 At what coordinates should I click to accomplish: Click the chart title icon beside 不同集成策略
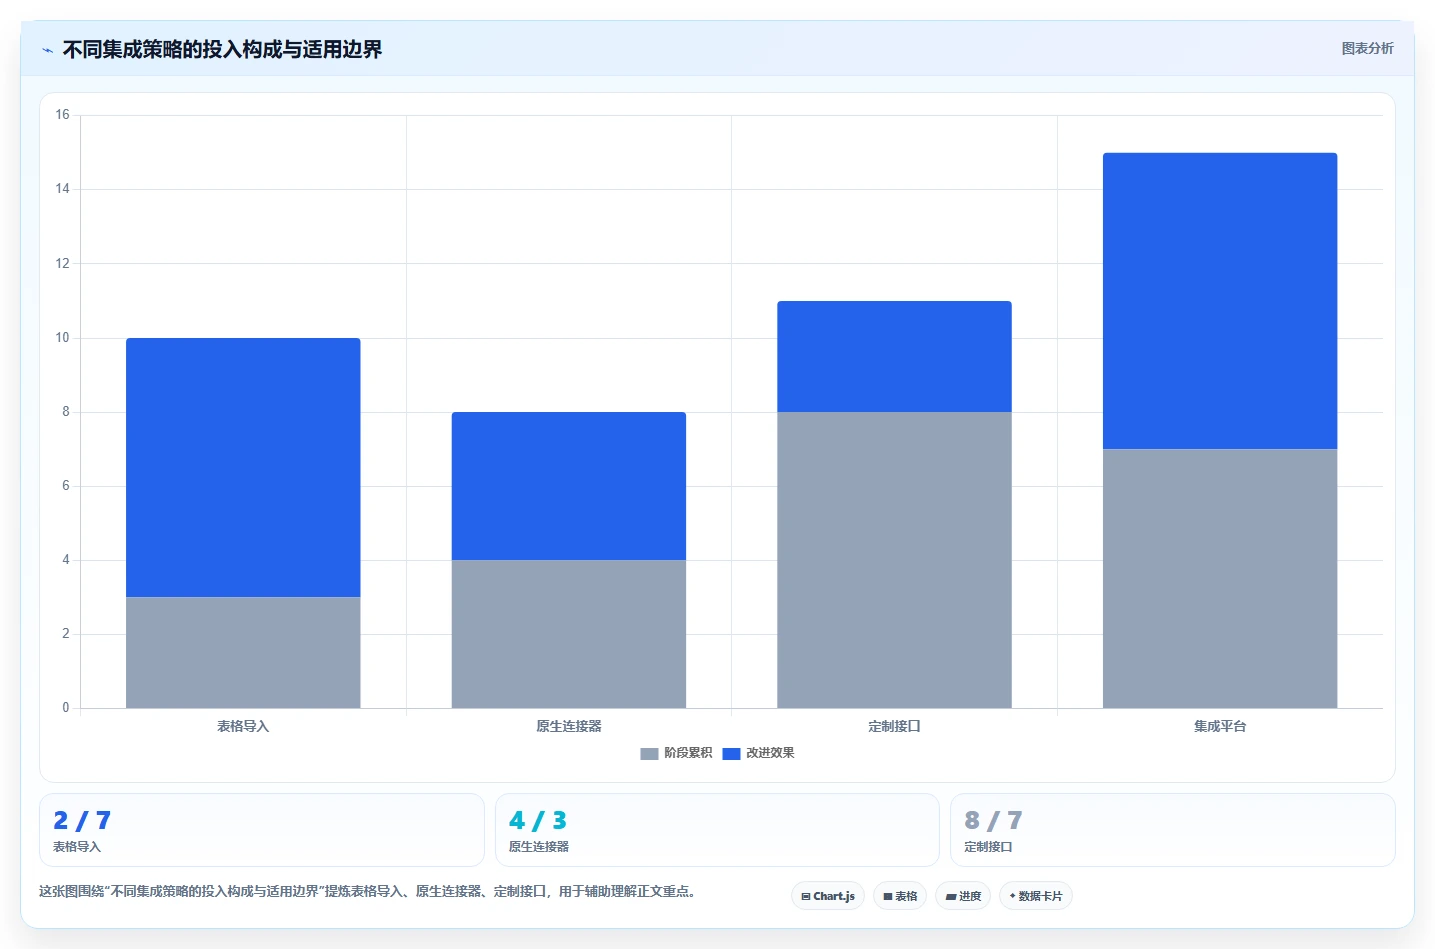(x=47, y=50)
